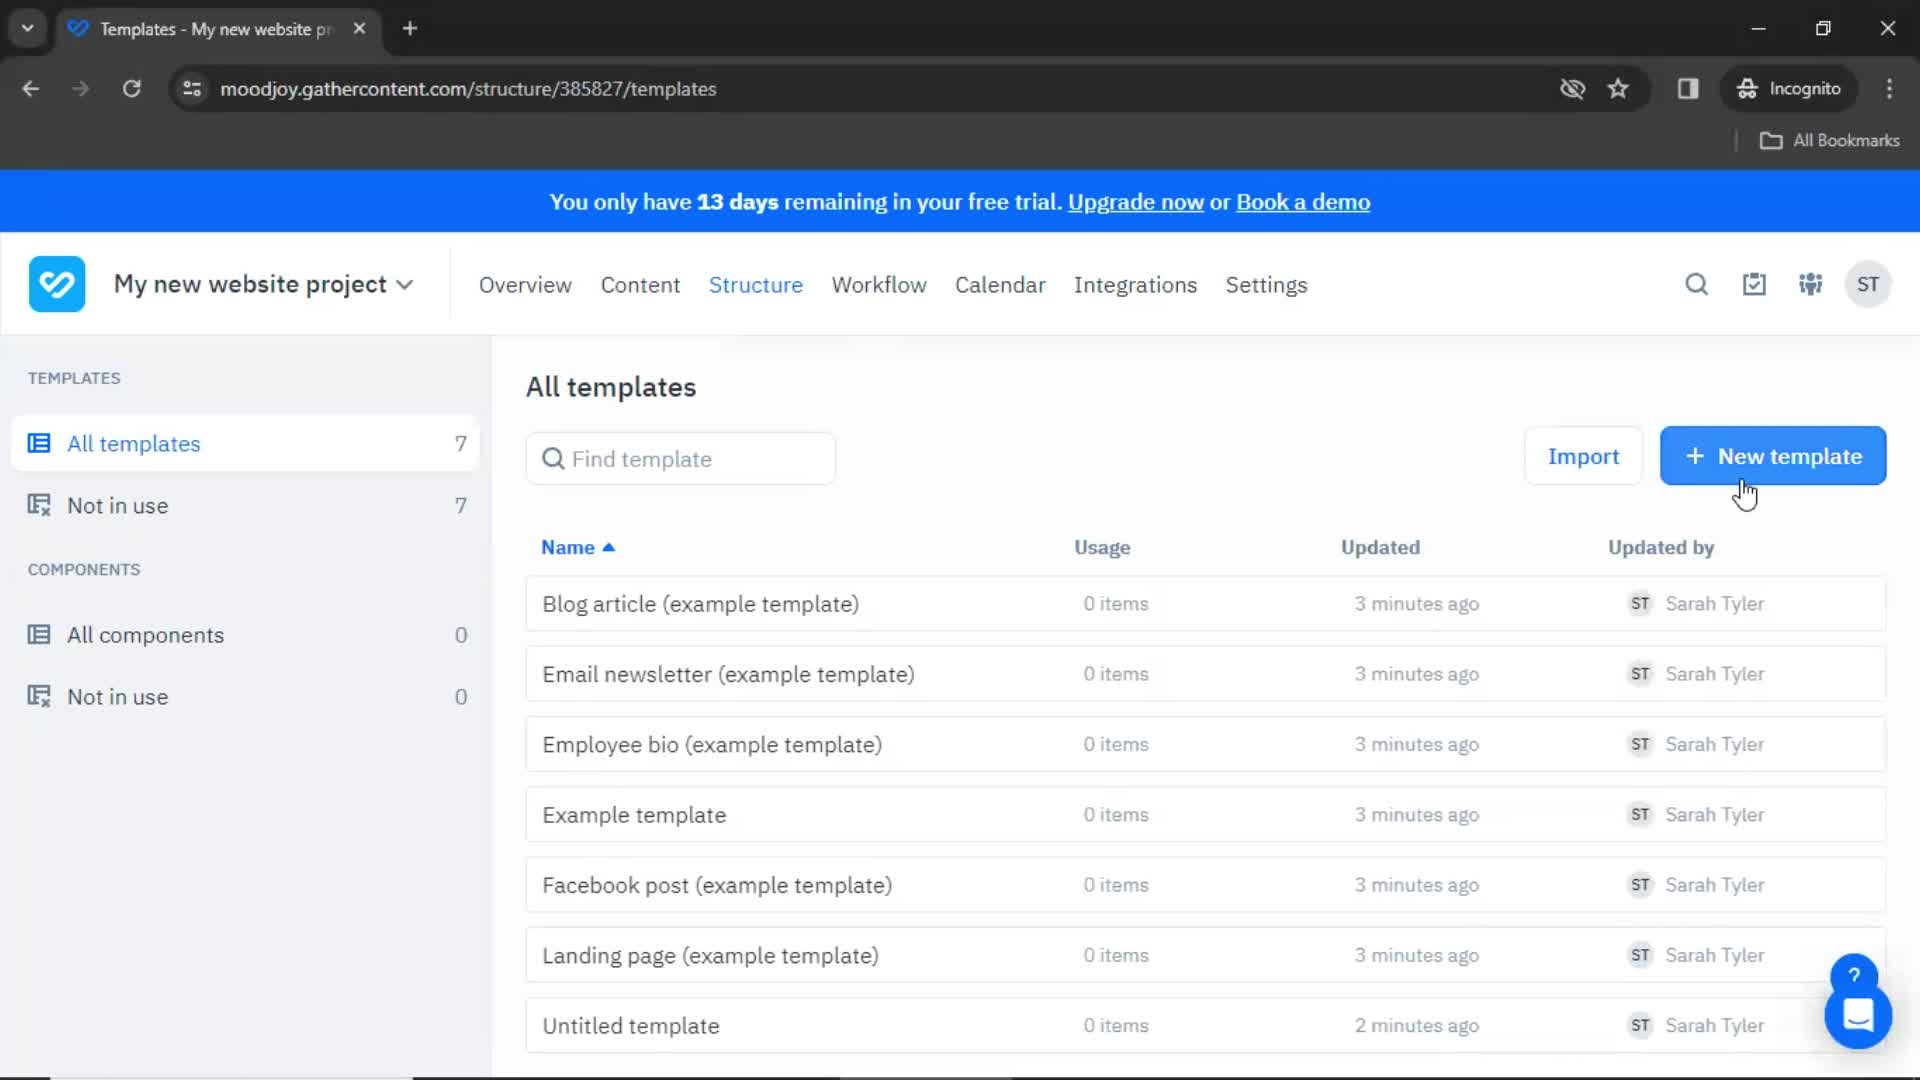Viewport: 1920px width, 1080px height.
Task: Select All components in sidebar
Action: (245, 635)
